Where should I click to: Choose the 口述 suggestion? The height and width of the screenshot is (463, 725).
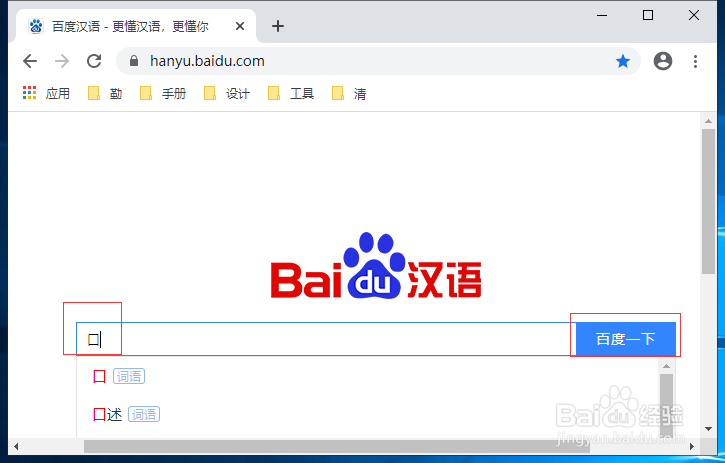(126, 414)
